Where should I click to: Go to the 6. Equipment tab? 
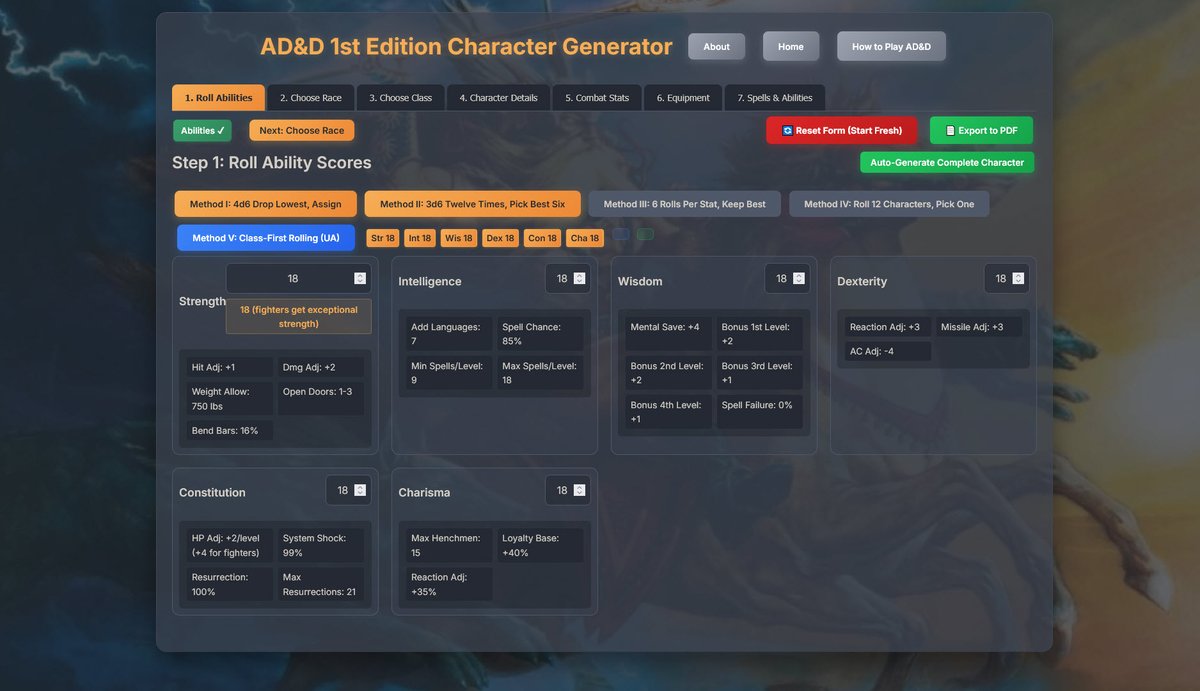[683, 98]
